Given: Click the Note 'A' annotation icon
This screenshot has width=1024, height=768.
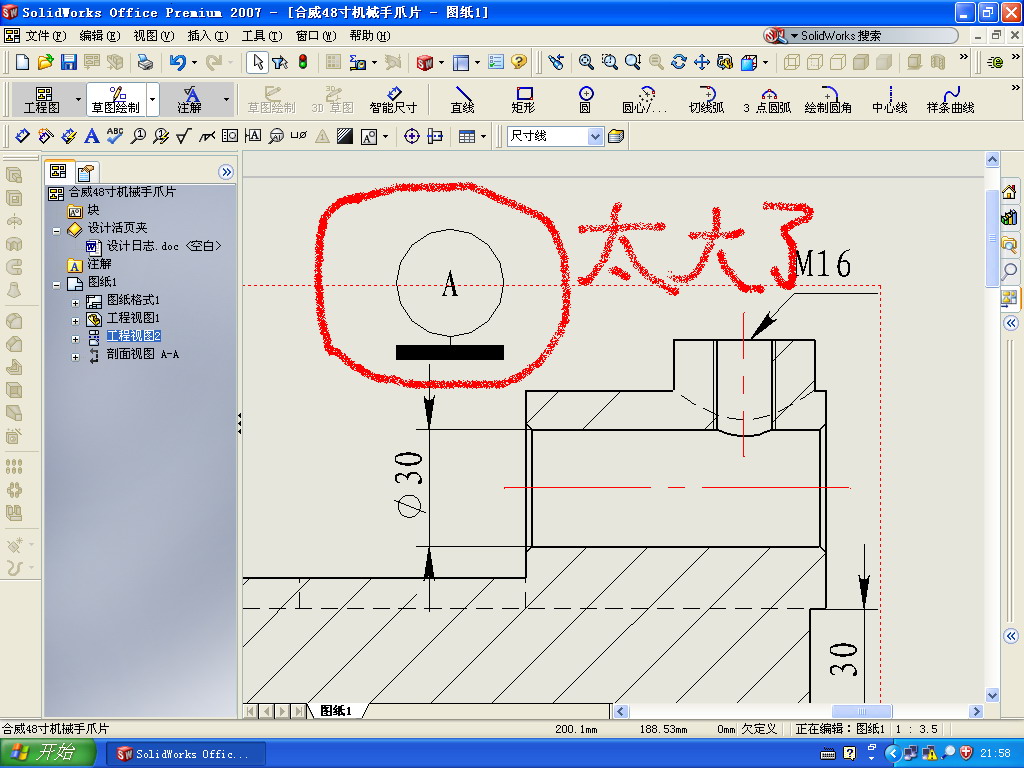Looking at the screenshot, I should [x=92, y=136].
